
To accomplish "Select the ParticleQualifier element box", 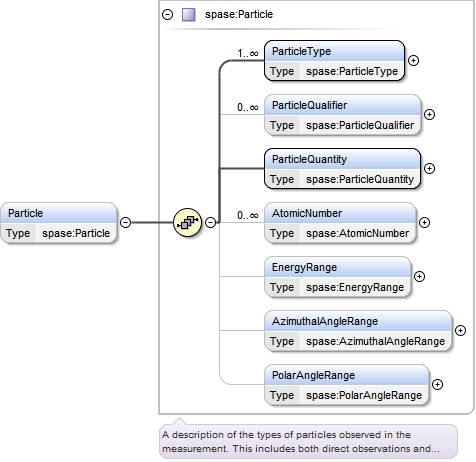I will point(342,115).
